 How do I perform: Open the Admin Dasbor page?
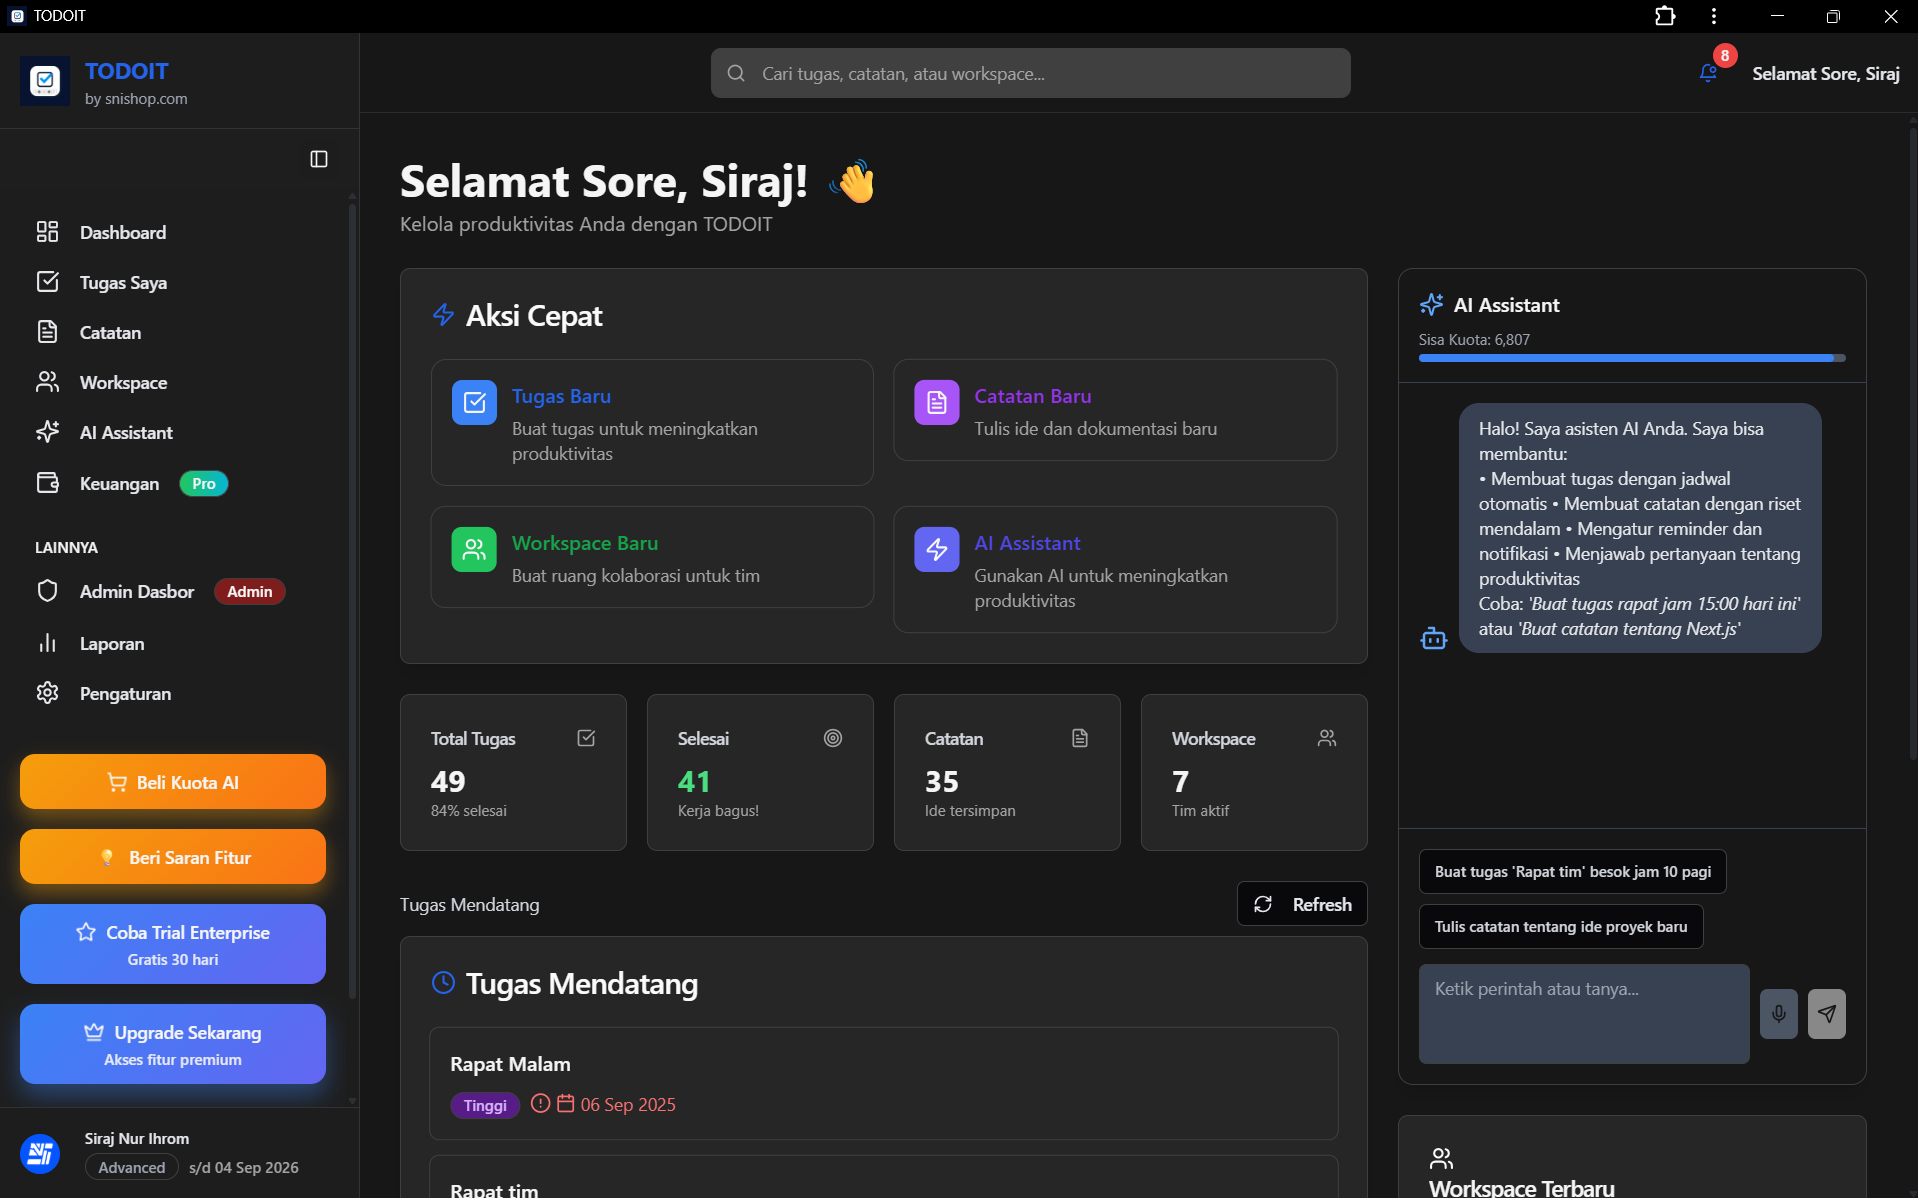click(137, 592)
